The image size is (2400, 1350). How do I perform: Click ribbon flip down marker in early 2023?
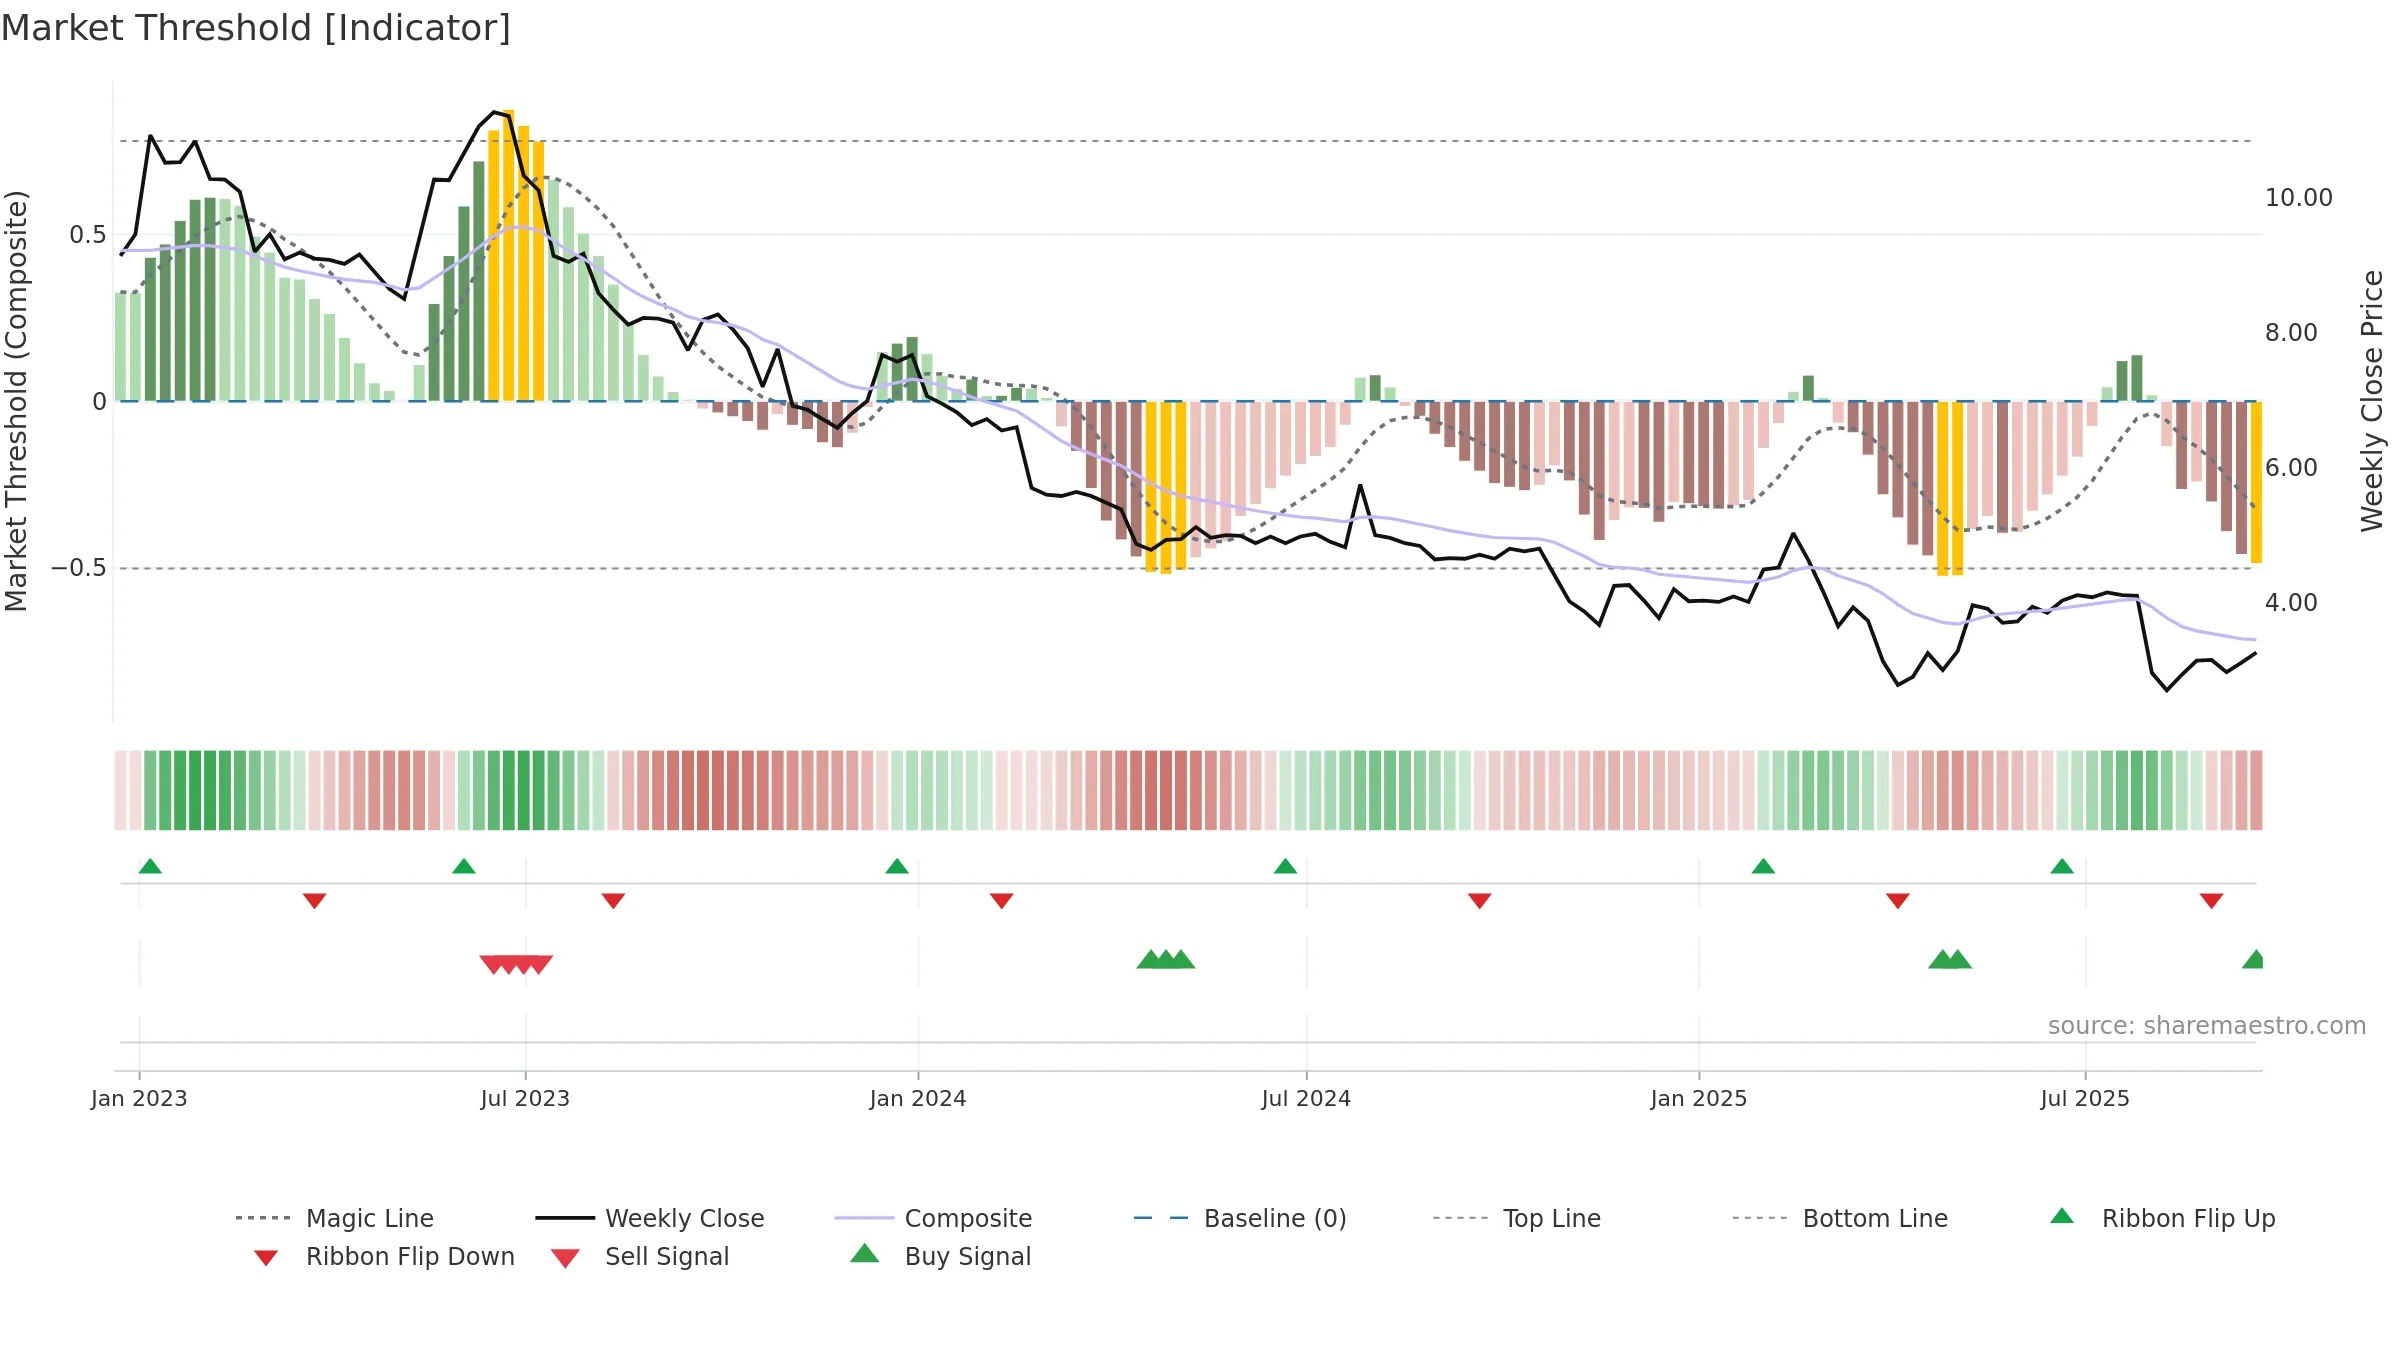pos(314,901)
